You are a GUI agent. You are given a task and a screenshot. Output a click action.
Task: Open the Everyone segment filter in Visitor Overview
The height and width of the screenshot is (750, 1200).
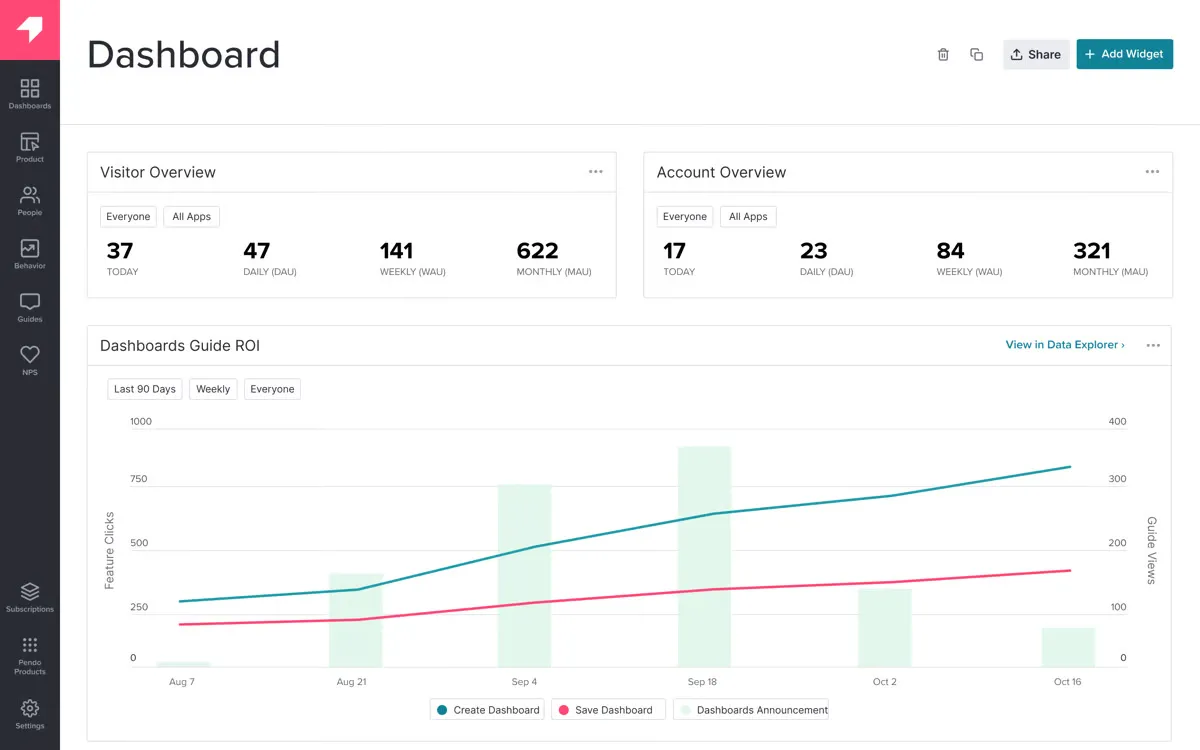(x=128, y=216)
